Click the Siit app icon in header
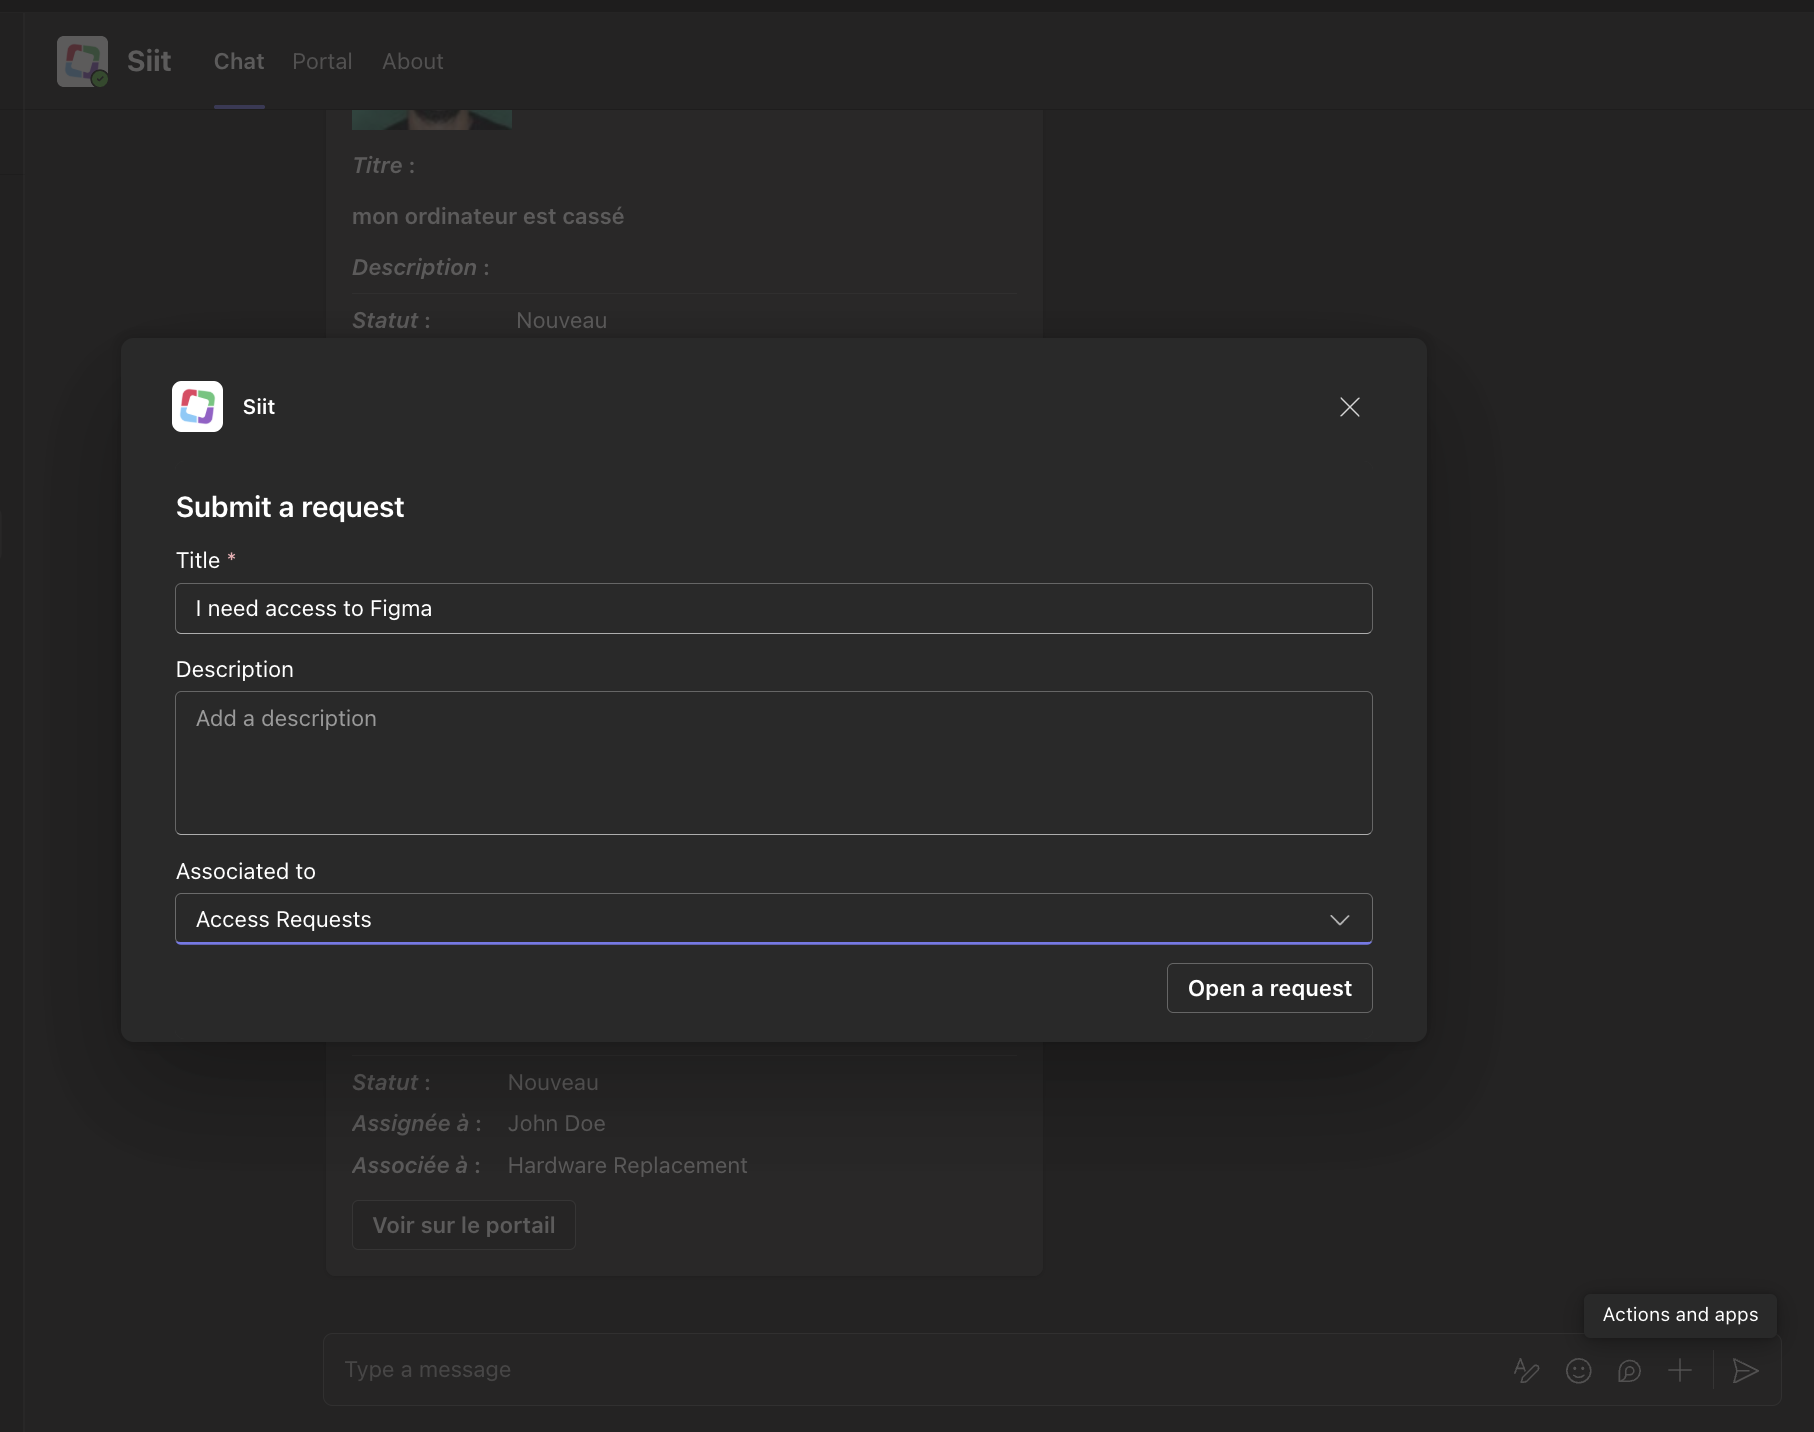 [82, 62]
